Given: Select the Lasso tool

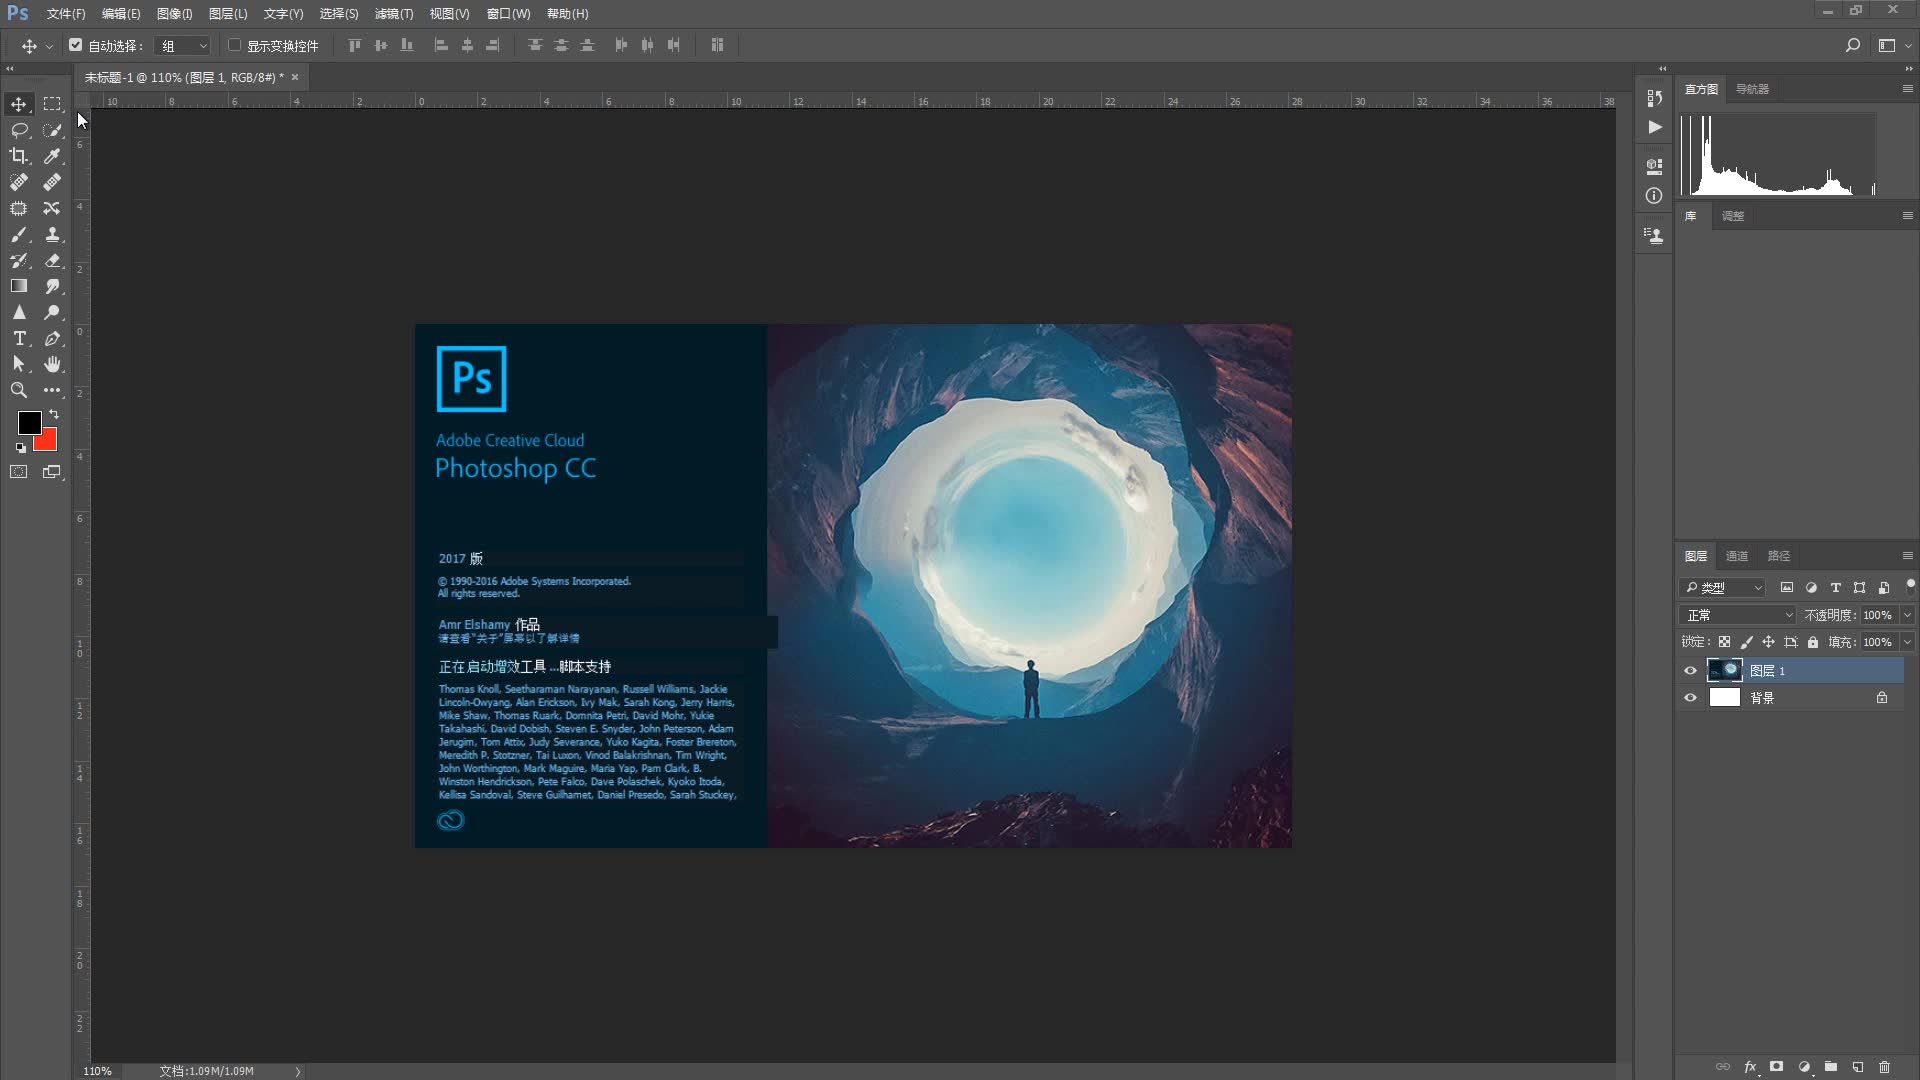Looking at the screenshot, I should pos(19,130).
